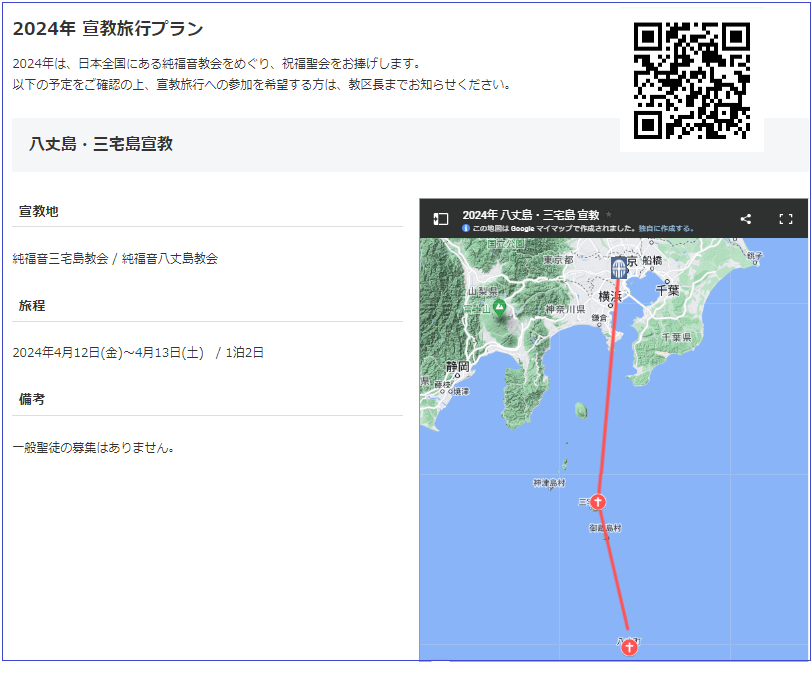811x688 pixels.
Task: Click the 宣教地 heading
Action: coord(39,212)
